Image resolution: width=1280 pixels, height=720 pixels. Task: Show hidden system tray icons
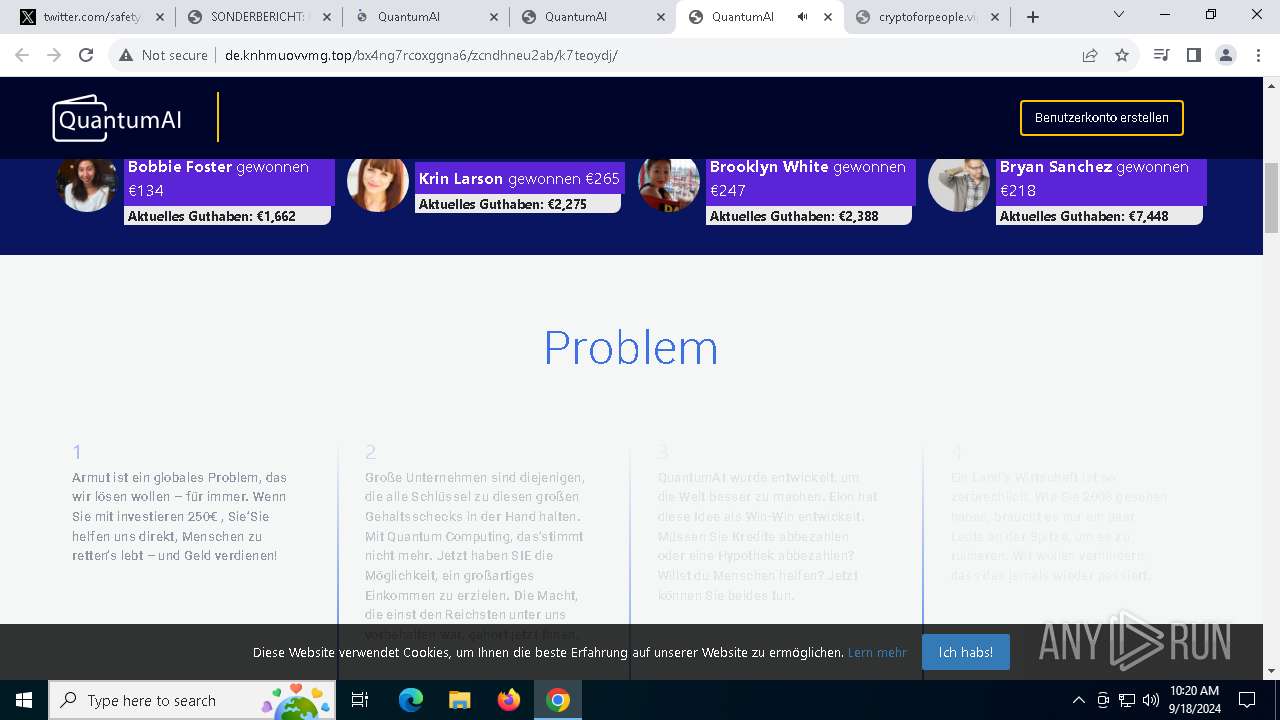pos(1078,700)
